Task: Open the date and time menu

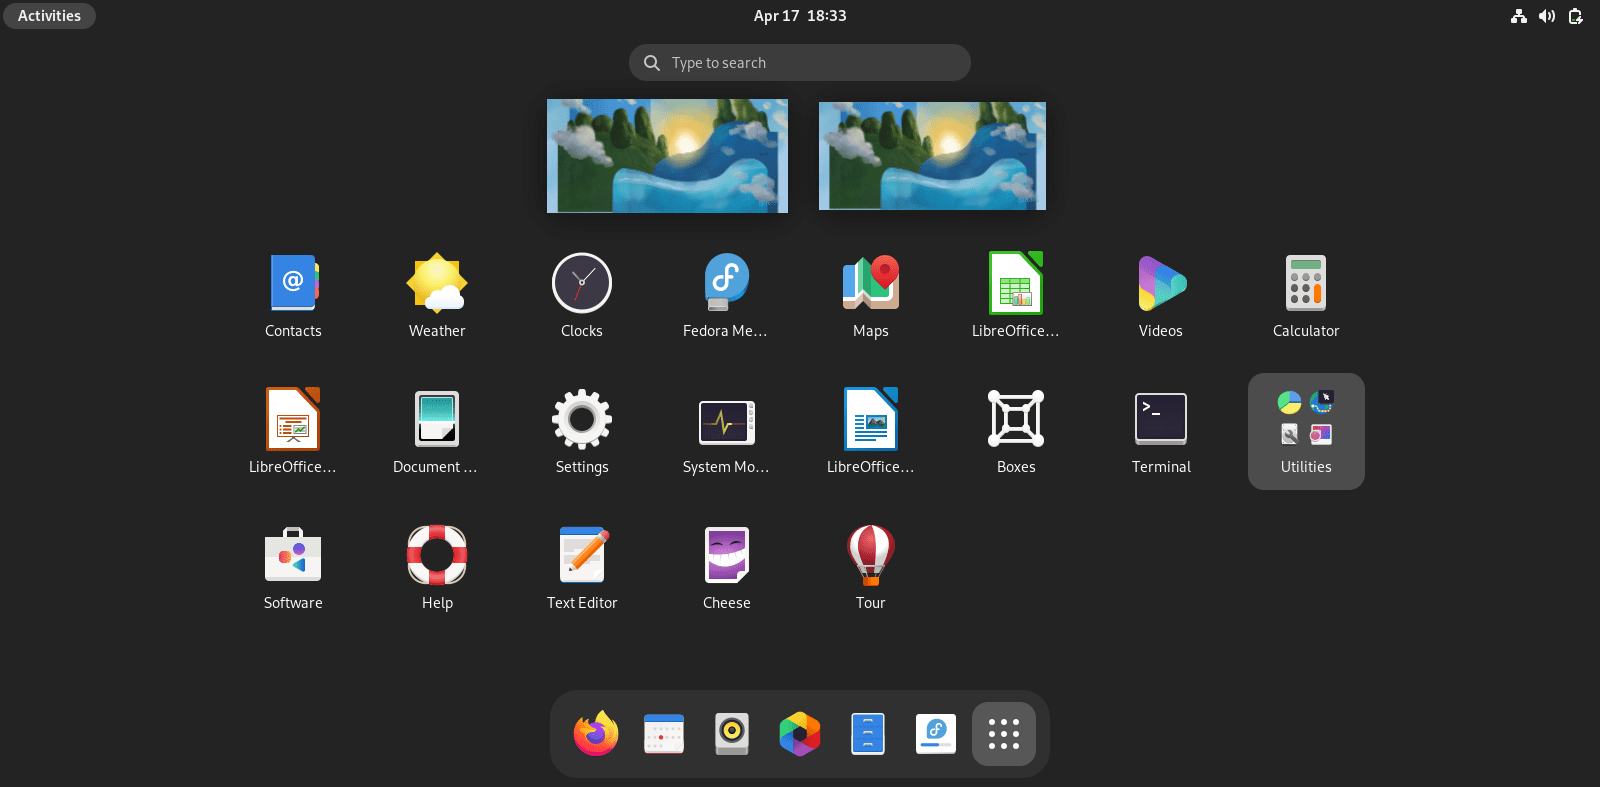Action: coord(800,16)
